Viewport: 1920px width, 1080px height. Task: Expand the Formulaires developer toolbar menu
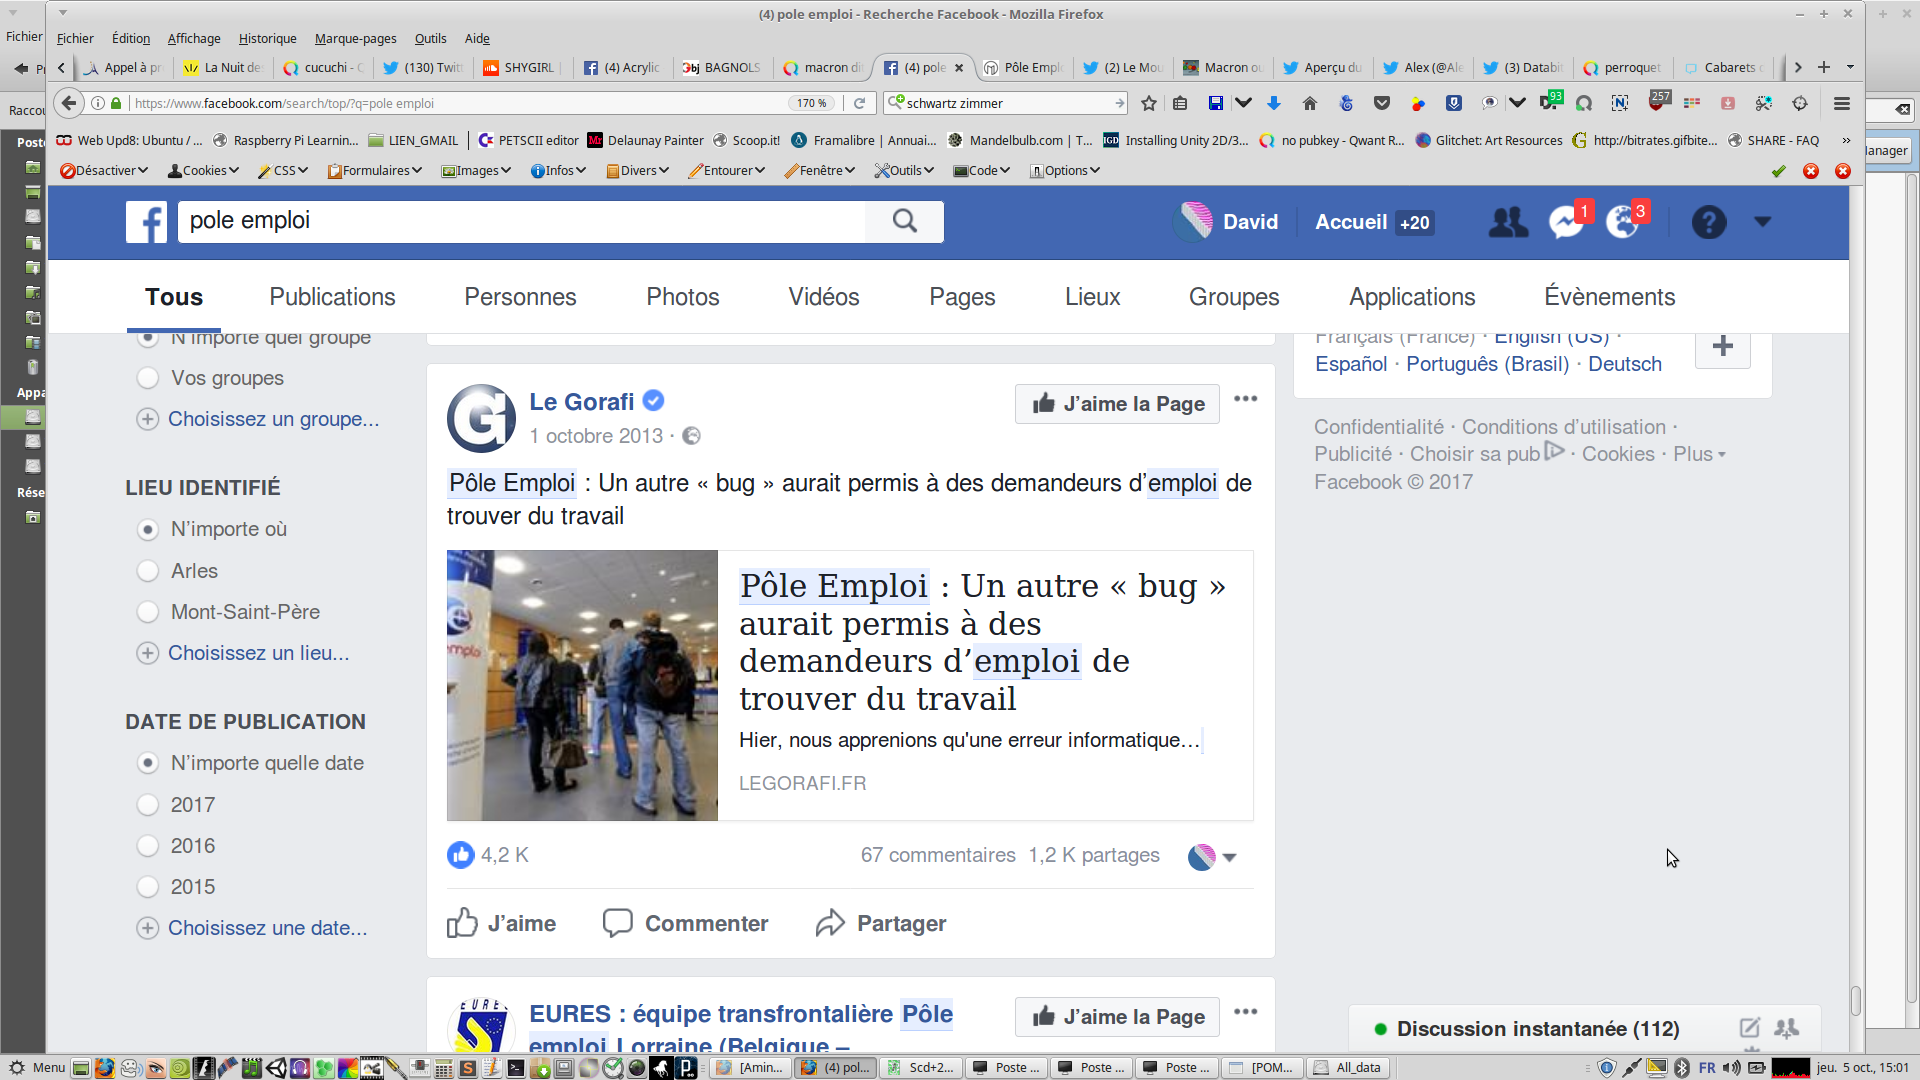[375, 171]
